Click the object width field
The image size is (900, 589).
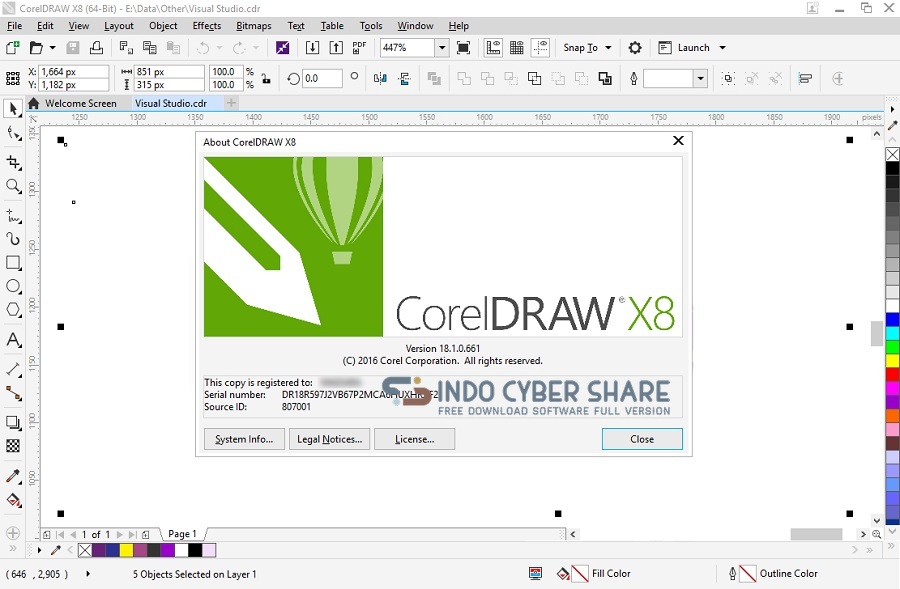click(169, 72)
